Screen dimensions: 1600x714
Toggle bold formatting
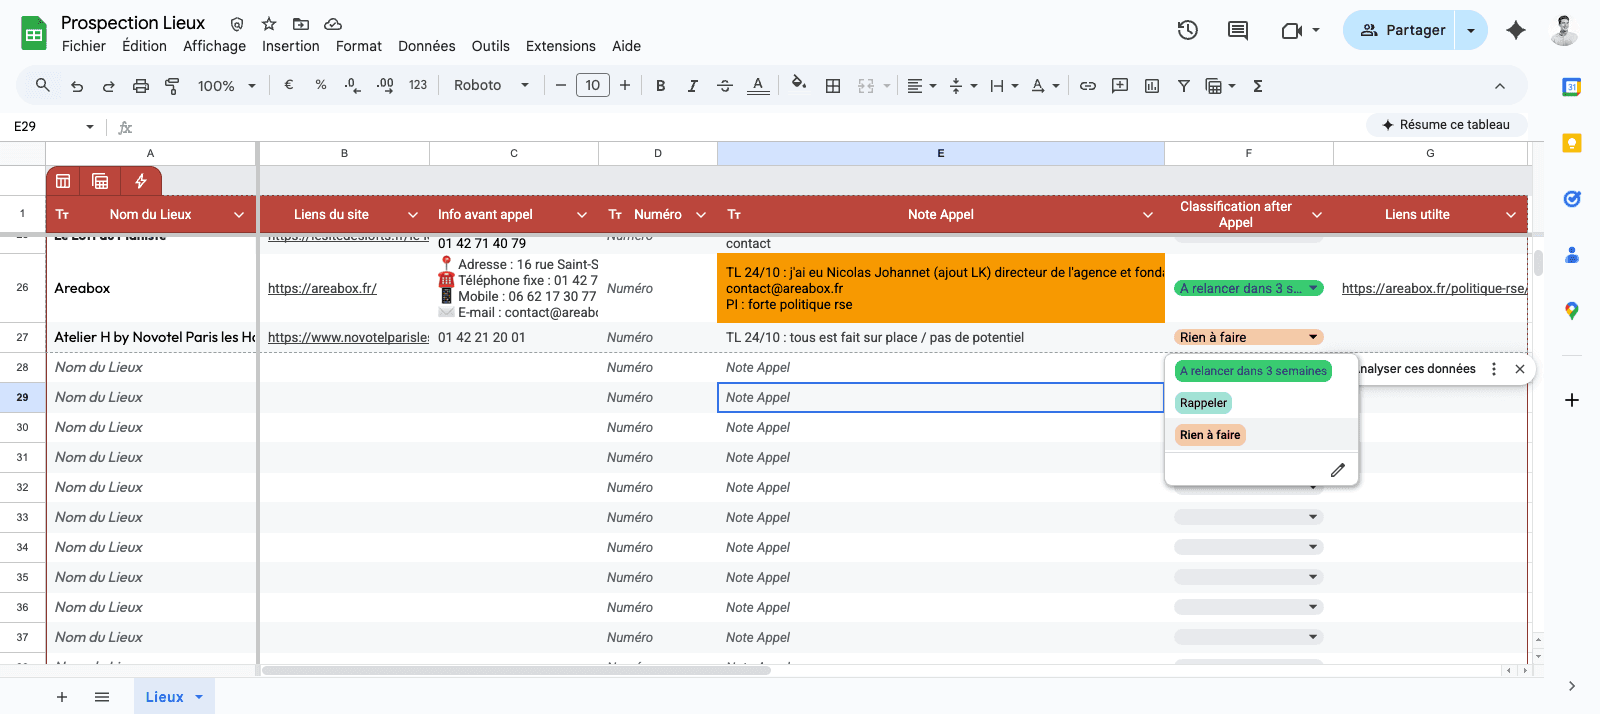point(660,86)
